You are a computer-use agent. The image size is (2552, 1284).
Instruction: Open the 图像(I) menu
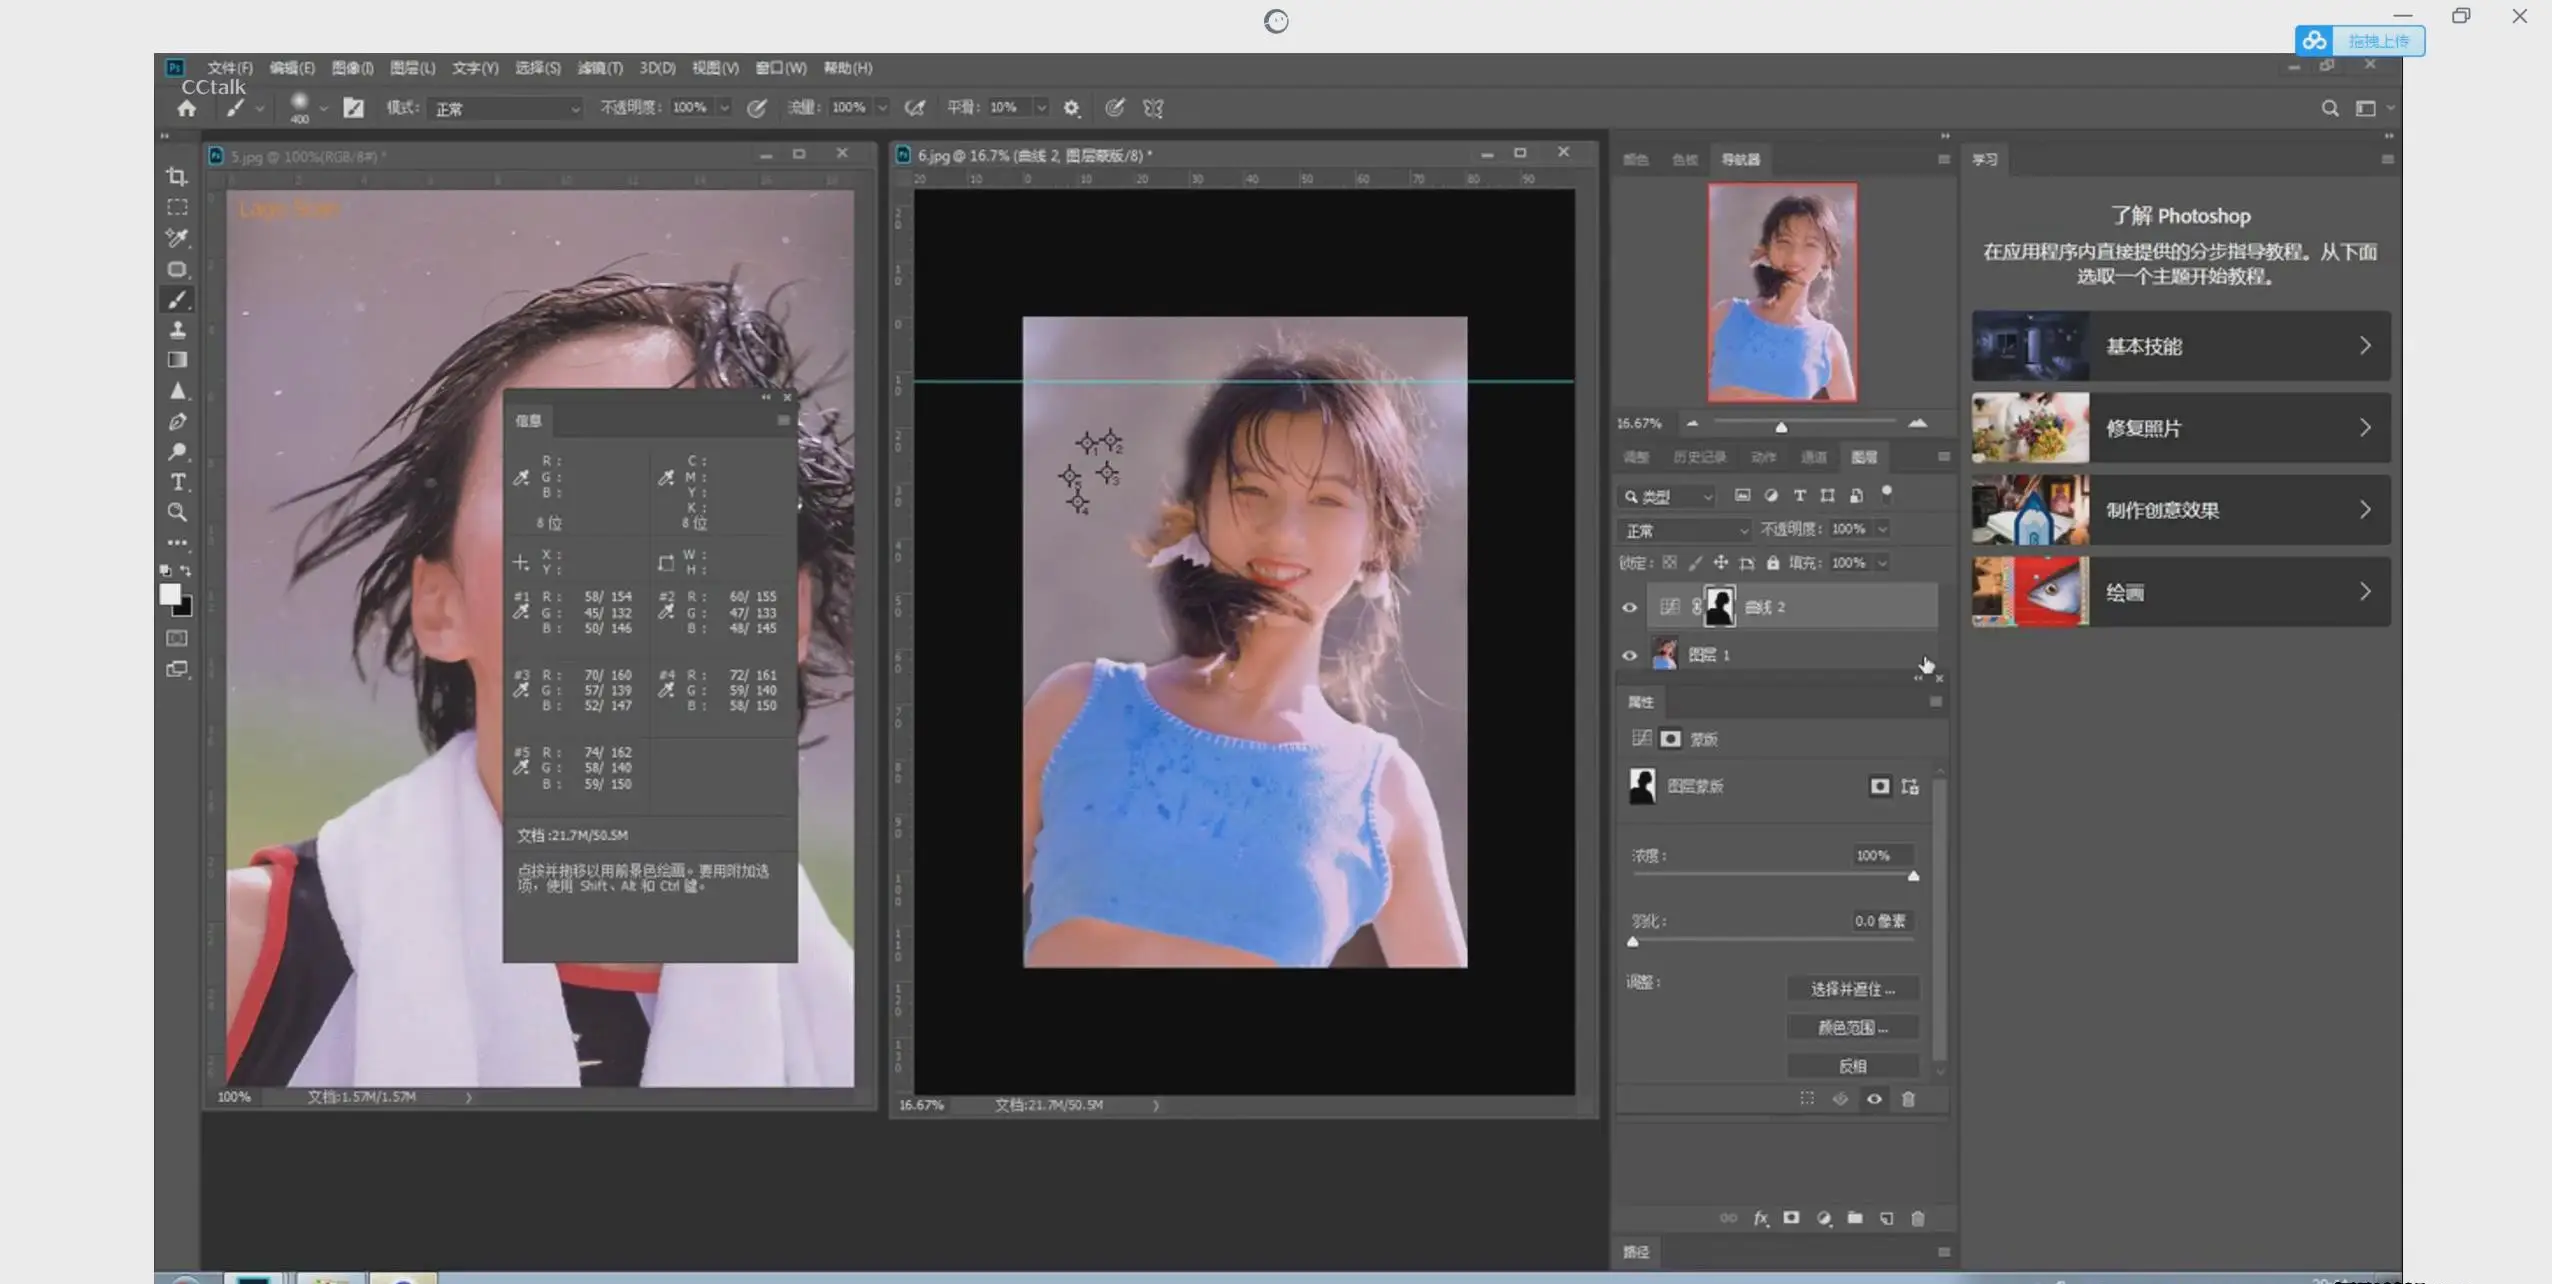pyautogui.click(x=352, y=68)
